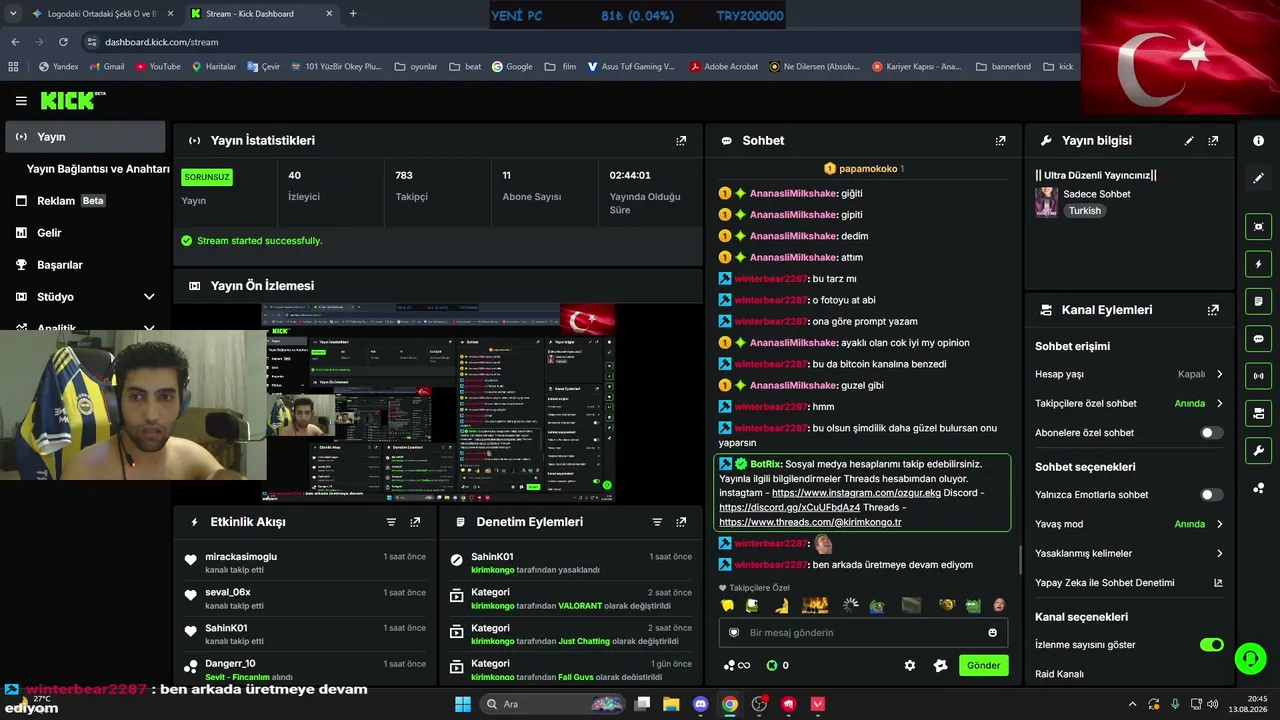Click the Turkish language tag

(1084, 211)
